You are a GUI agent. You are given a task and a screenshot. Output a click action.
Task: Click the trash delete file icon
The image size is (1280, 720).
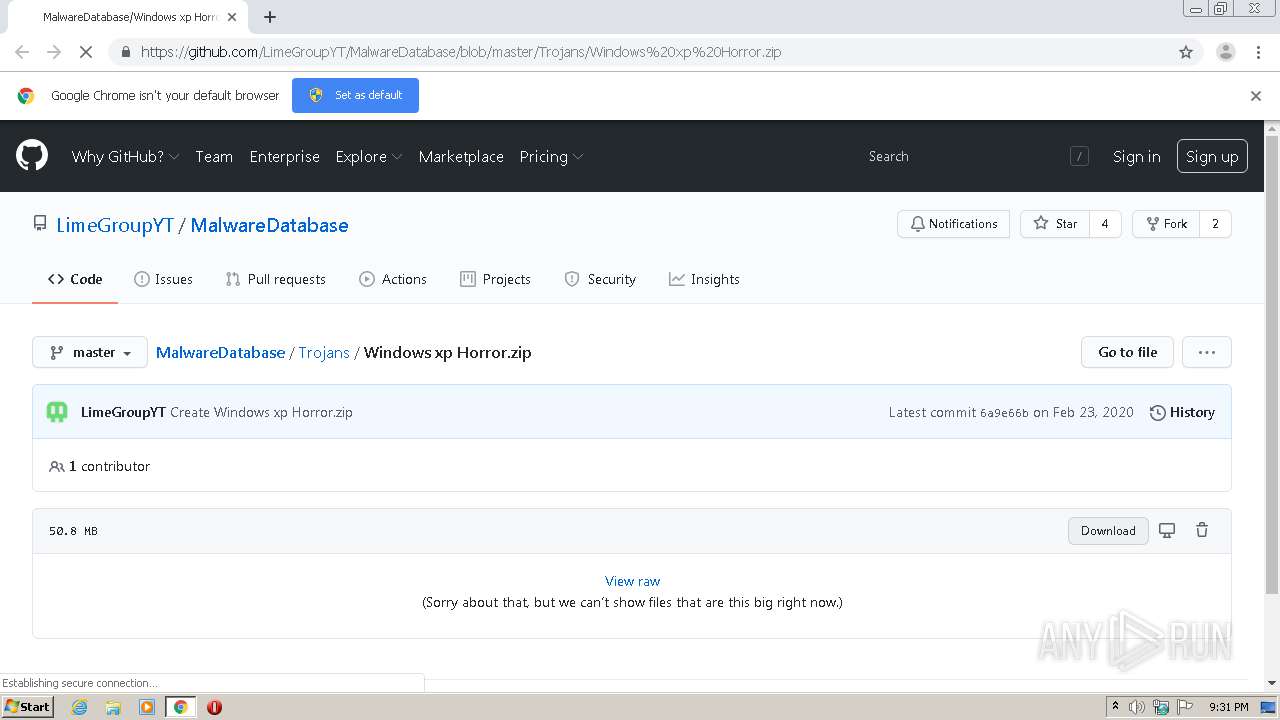point(1202,530)
